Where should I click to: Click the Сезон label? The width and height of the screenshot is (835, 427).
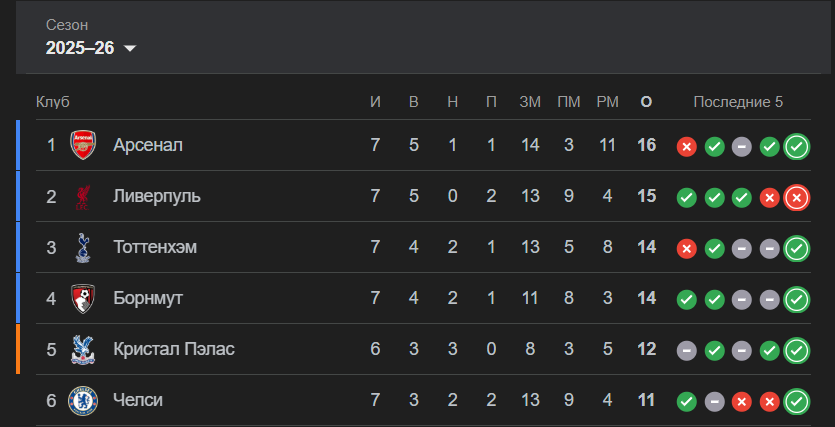tap(67, 25)
